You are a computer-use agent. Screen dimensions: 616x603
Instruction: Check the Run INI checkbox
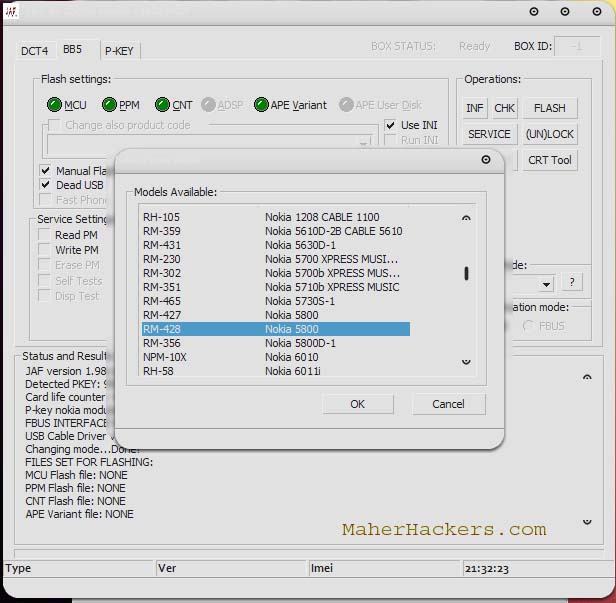point(390,140)
